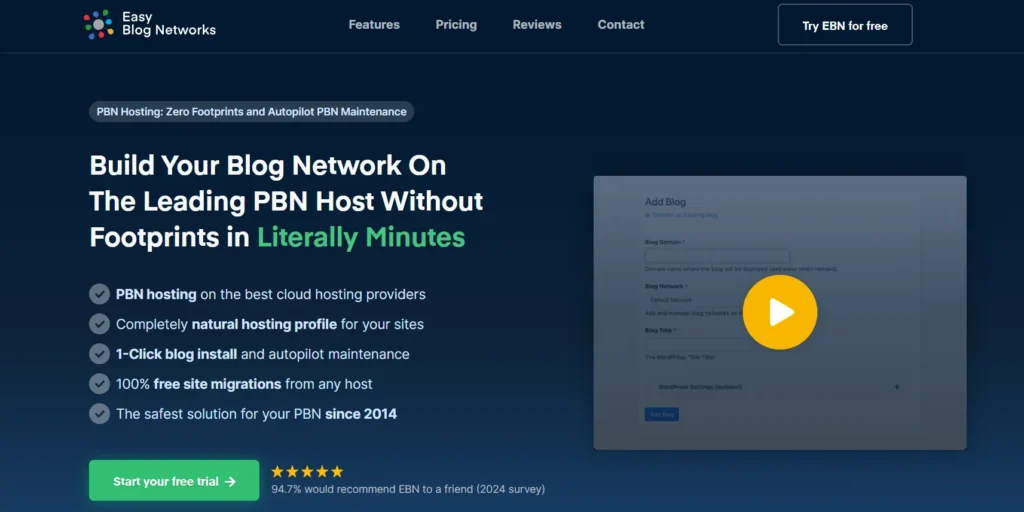Click the 'Add Blog' title in video thumbnail
Screen dimensions: 1024x512
coord(665,202)
